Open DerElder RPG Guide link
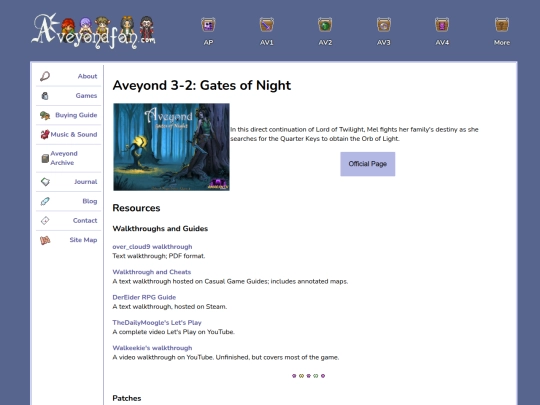This screenshot has width=540, height=405. pyautogui.click(x=144, y=297)
